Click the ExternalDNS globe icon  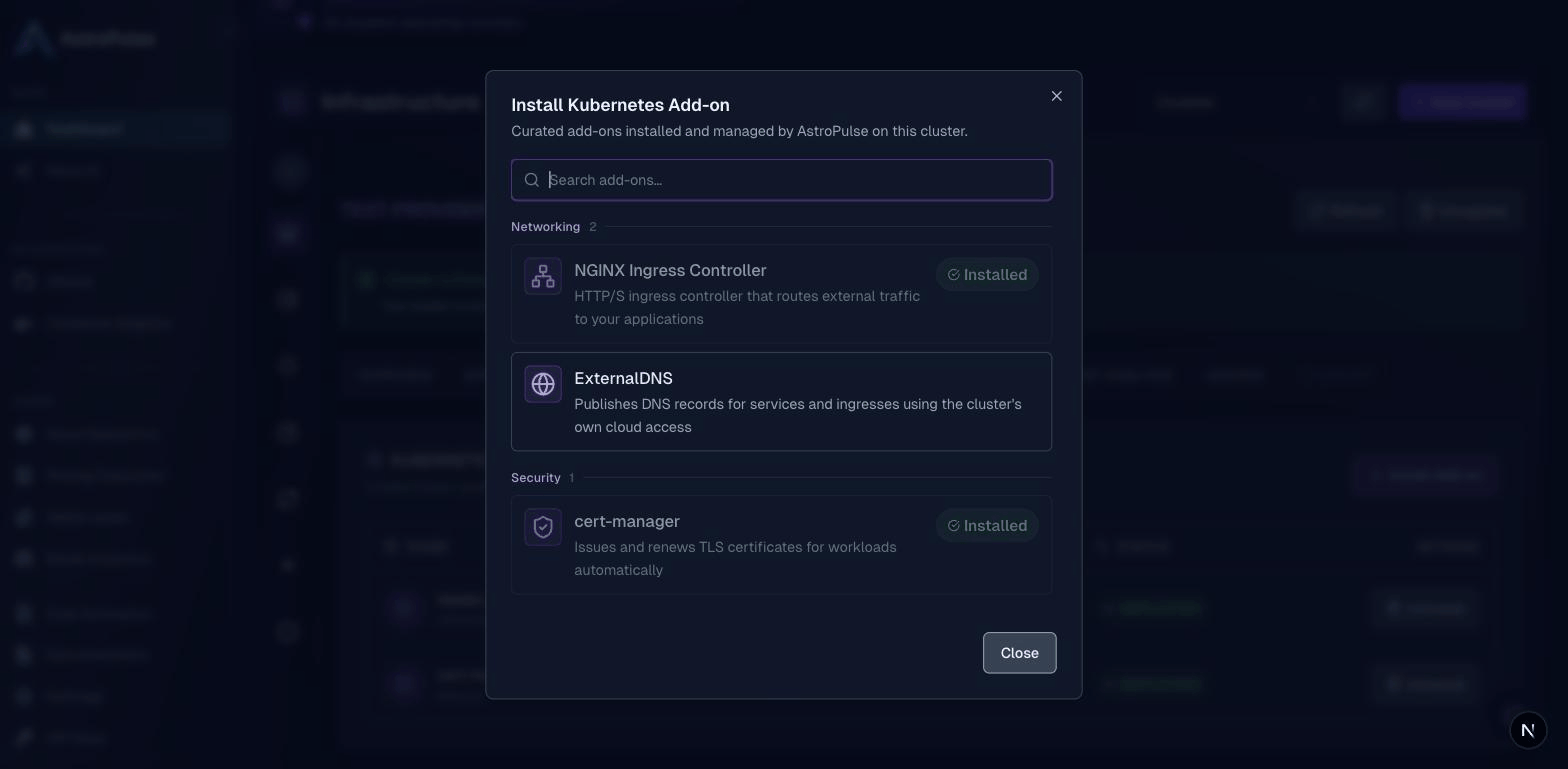(543, 384)
